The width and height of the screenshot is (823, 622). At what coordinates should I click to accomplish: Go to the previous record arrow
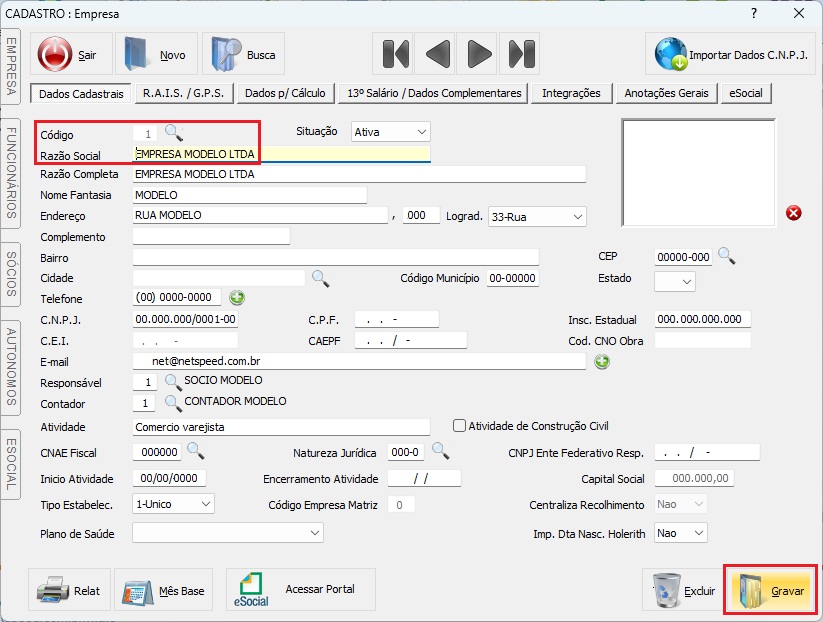point(438,54)
